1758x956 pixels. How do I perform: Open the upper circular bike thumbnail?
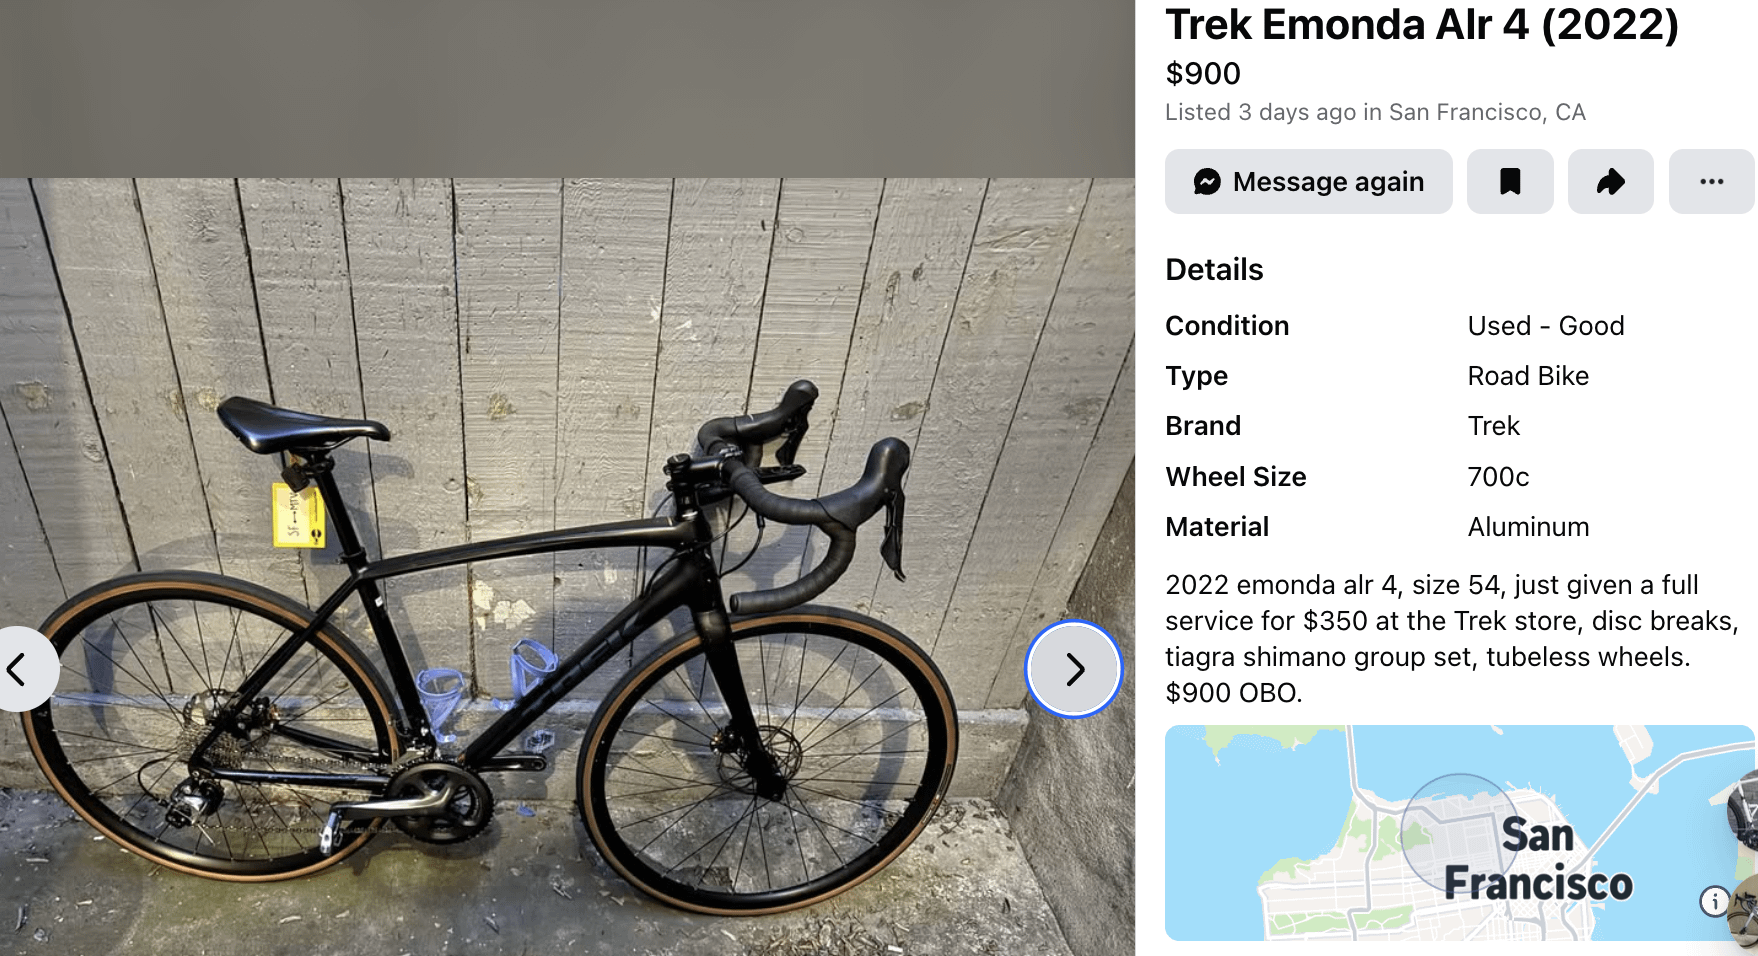pos(1748,808)
